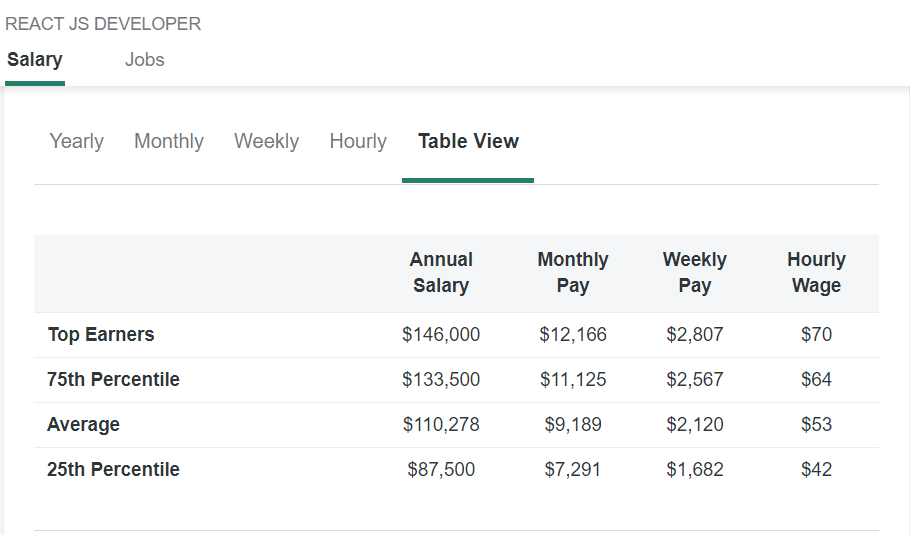The image size is (910, 535).
Task: Click the Average row label
Action: [83, 424]
